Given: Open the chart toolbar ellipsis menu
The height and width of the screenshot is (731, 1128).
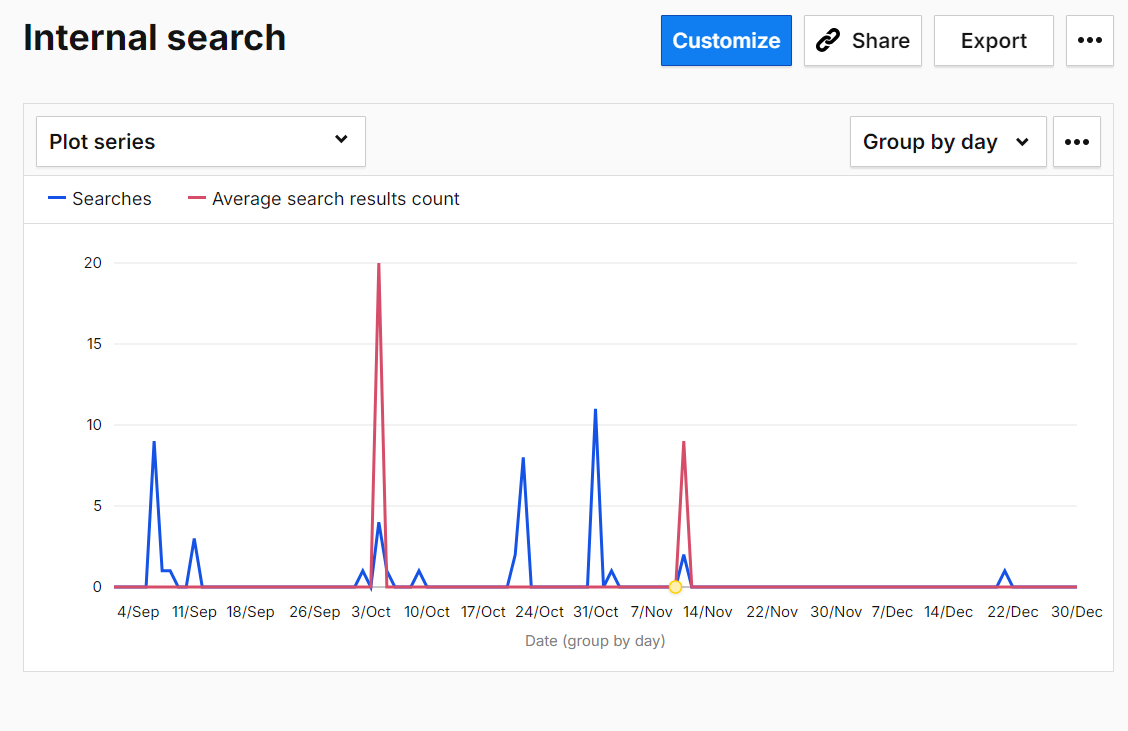Looking at the screenshot, I should coord(1076,141).
